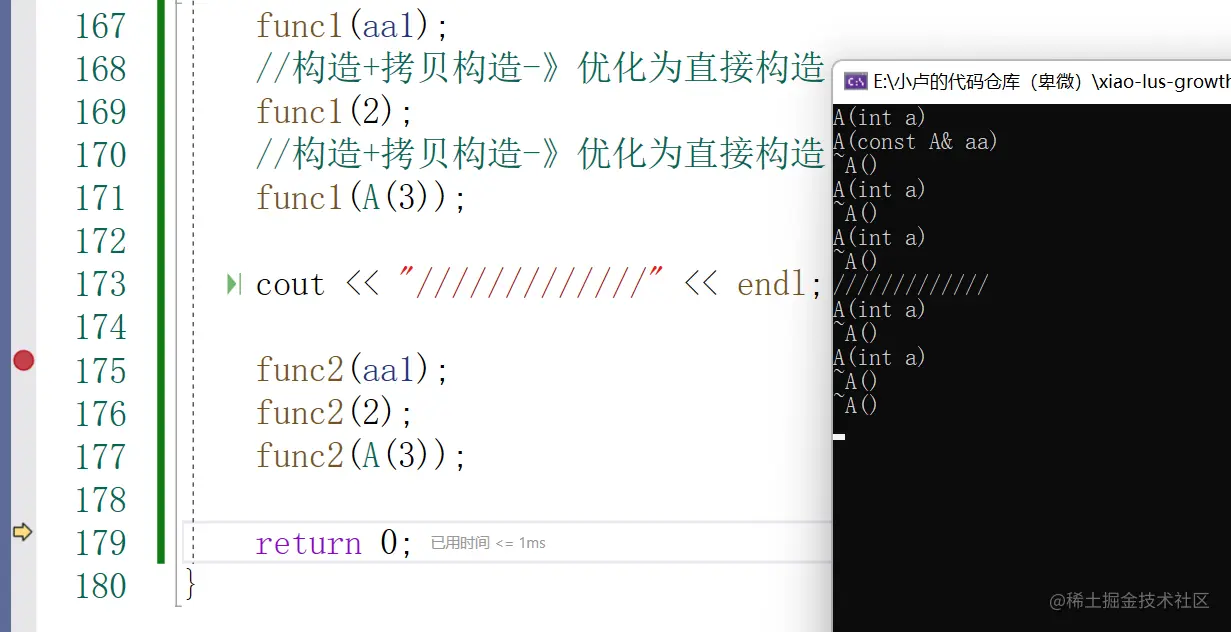
Task: Click the console window's title bar icon
Action: tap(855, 81)
